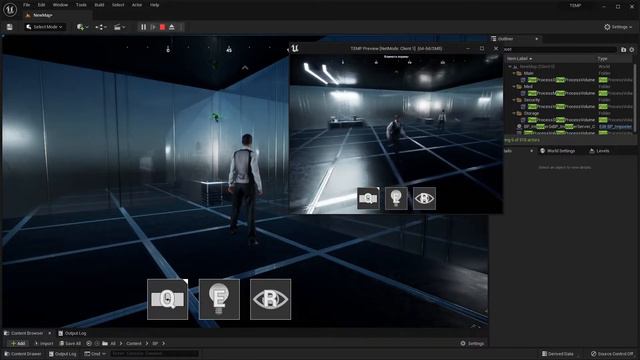Click the Type column header

click(x=602, y=59)
